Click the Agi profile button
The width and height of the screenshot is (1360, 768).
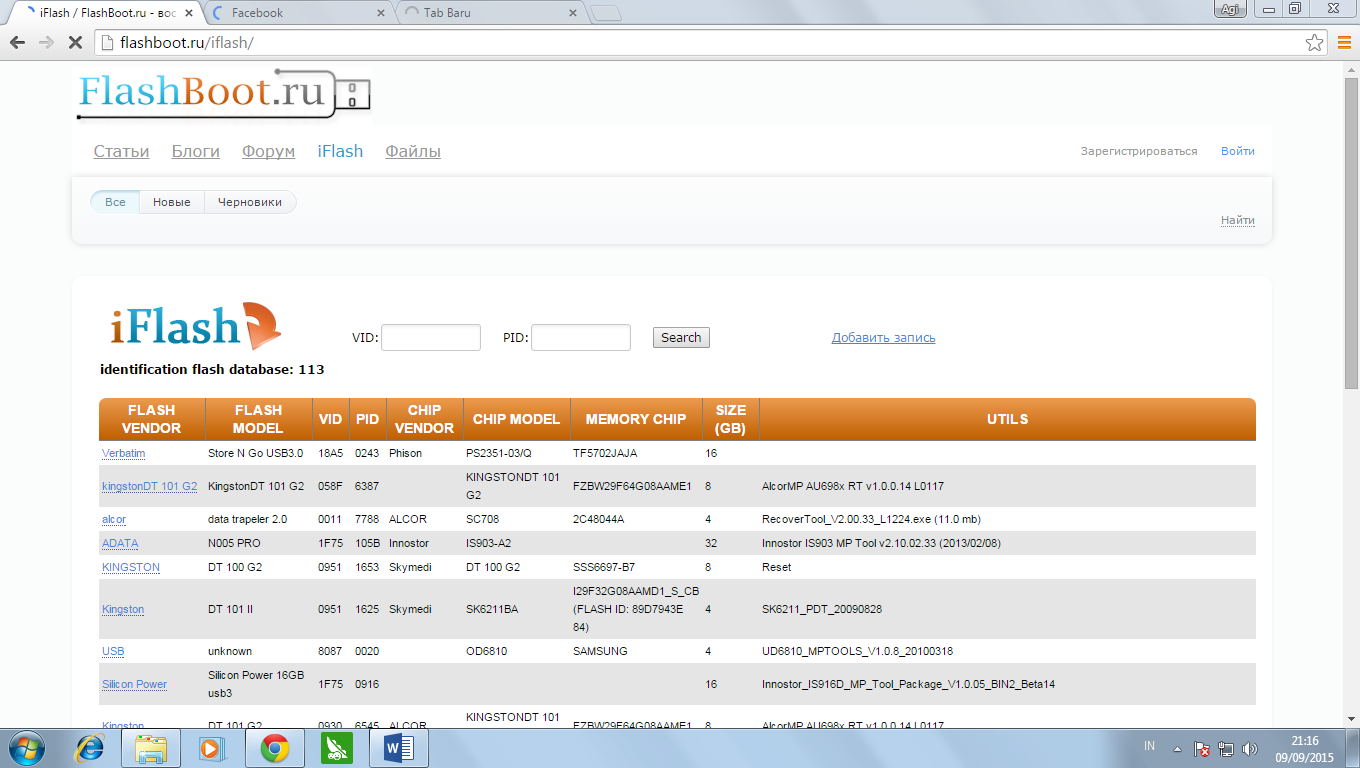point(1229,9)
